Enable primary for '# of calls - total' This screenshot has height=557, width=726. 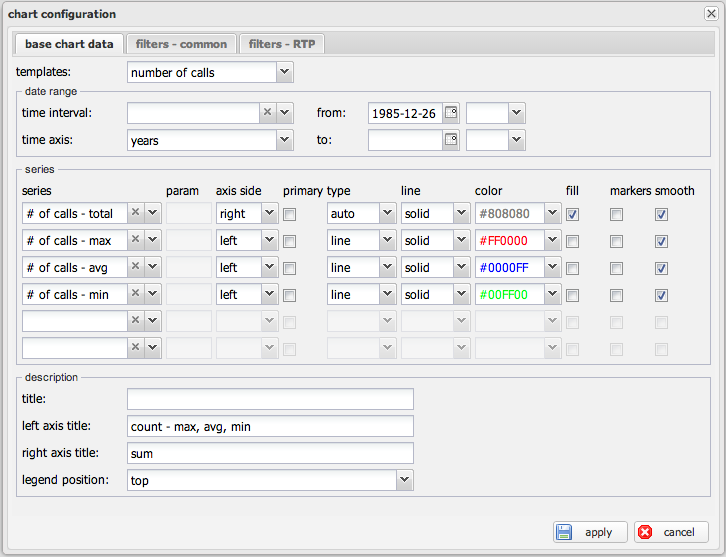click(x=290, y=214)
